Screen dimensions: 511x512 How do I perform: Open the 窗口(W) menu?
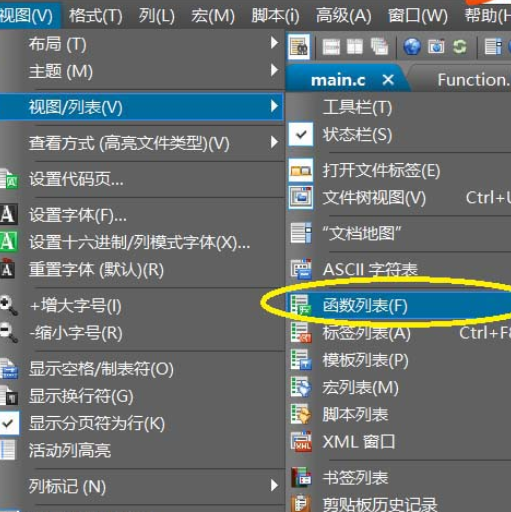coord(418,15)
